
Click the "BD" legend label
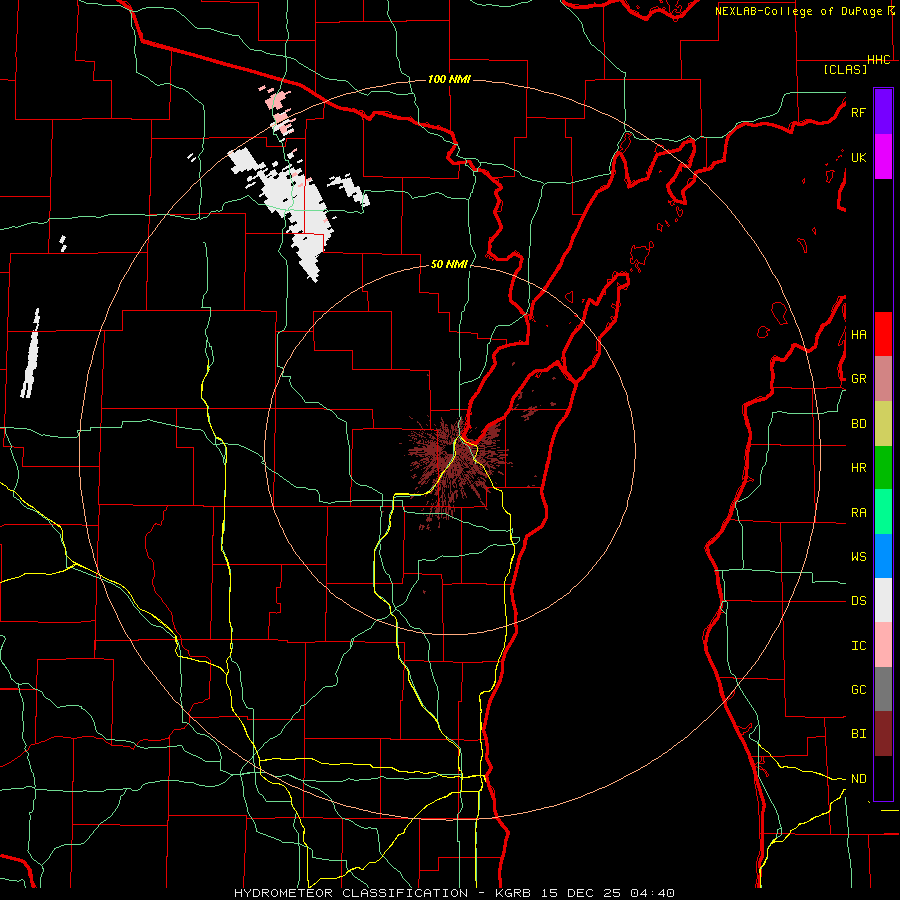click(858, 424)
